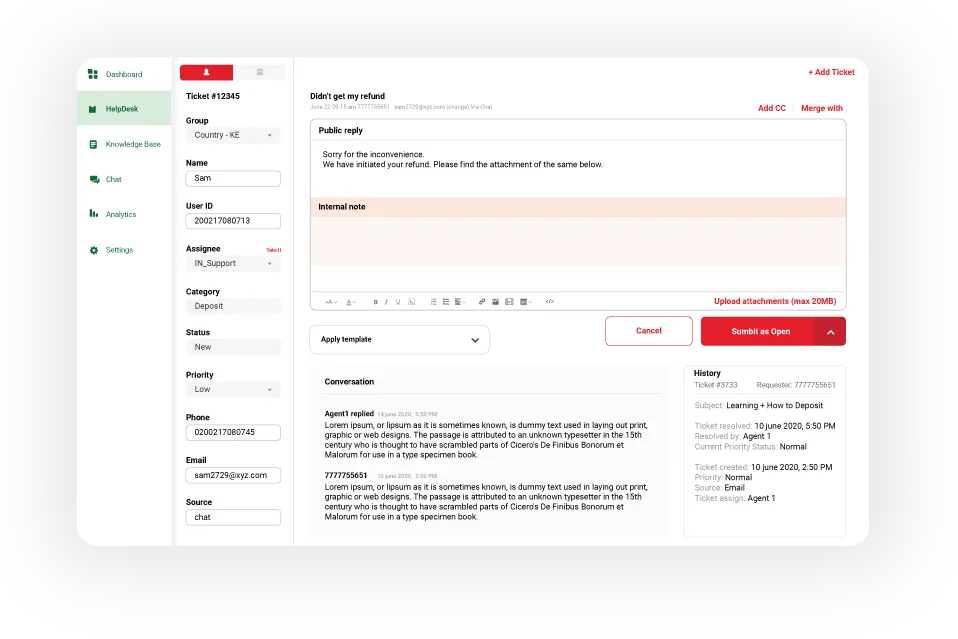This screenshot has height=639, width=958.
Task: Insert an image into the reply
Action: pos(495,301)
